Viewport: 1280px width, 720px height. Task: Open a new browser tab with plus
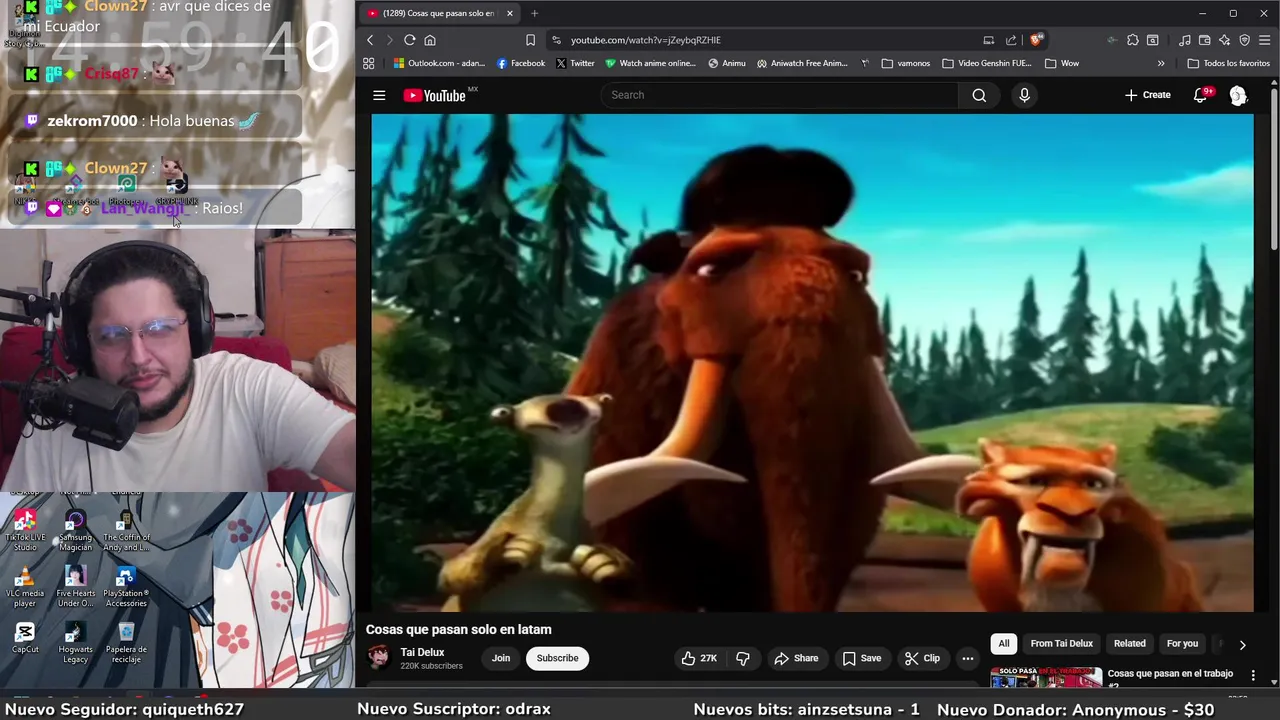click(534, 13)
